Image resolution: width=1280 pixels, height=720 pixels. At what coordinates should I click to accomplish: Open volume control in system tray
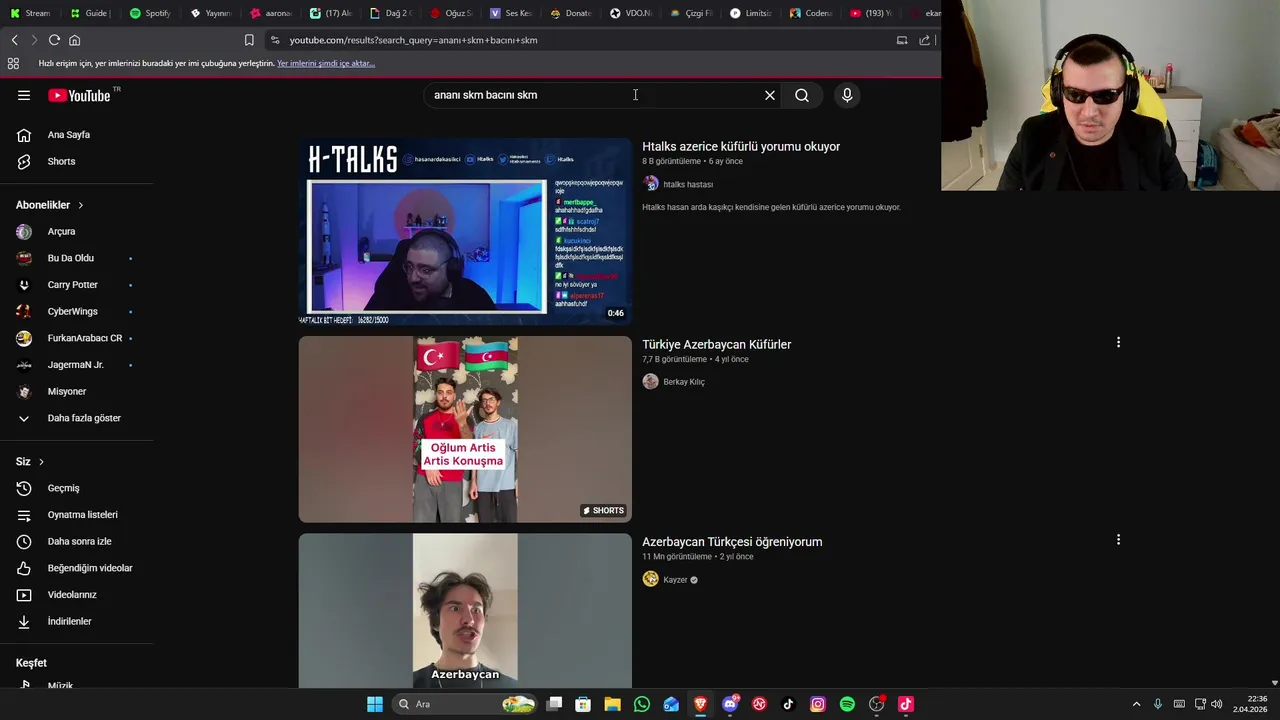point(1217,704)
